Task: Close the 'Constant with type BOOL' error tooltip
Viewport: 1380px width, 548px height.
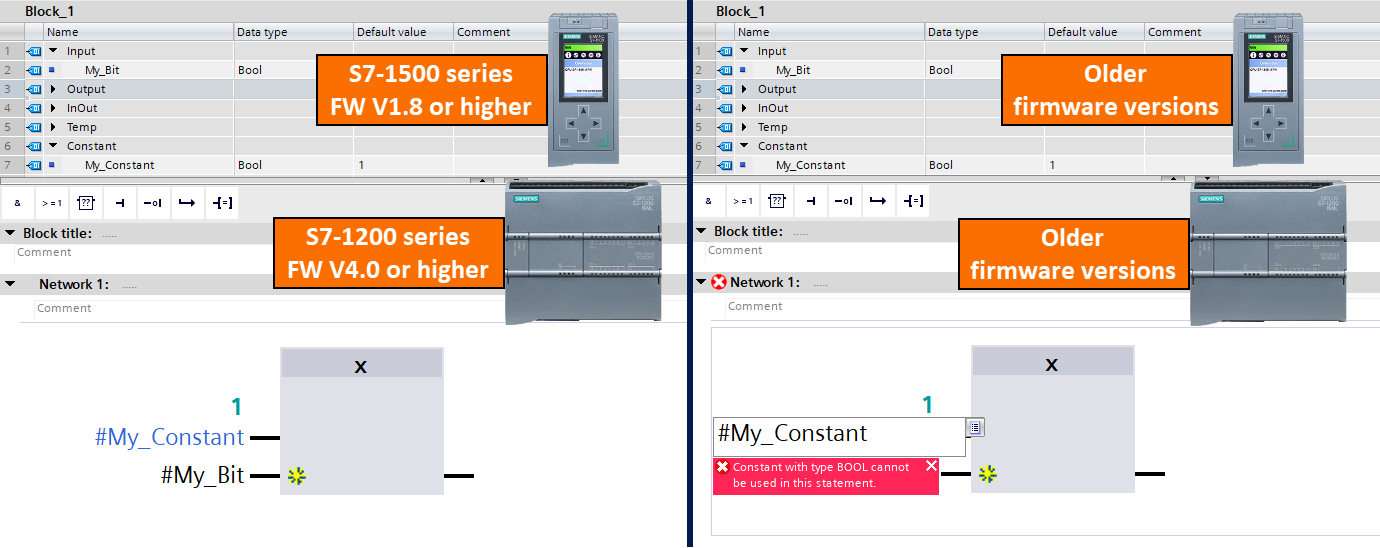Action: point(931,466)
